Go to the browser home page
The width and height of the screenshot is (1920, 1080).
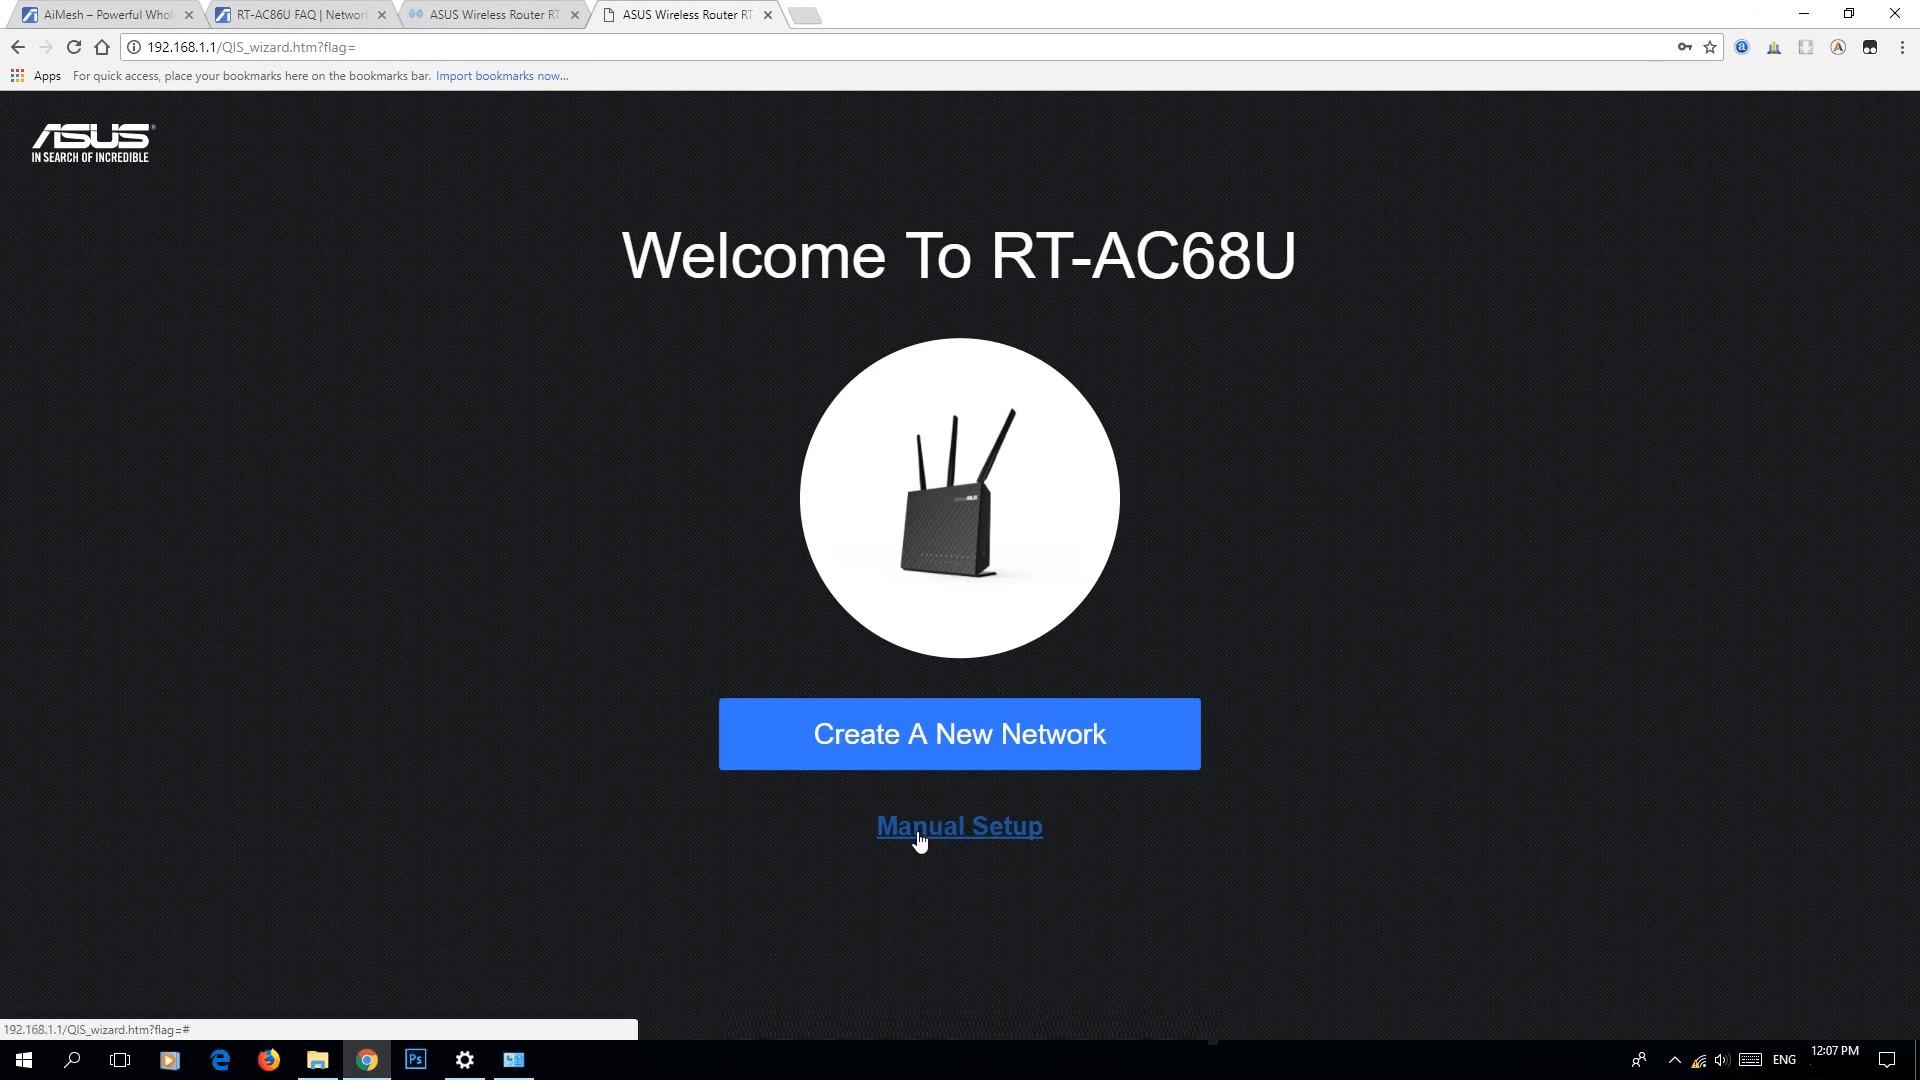[x=102, y=47]
